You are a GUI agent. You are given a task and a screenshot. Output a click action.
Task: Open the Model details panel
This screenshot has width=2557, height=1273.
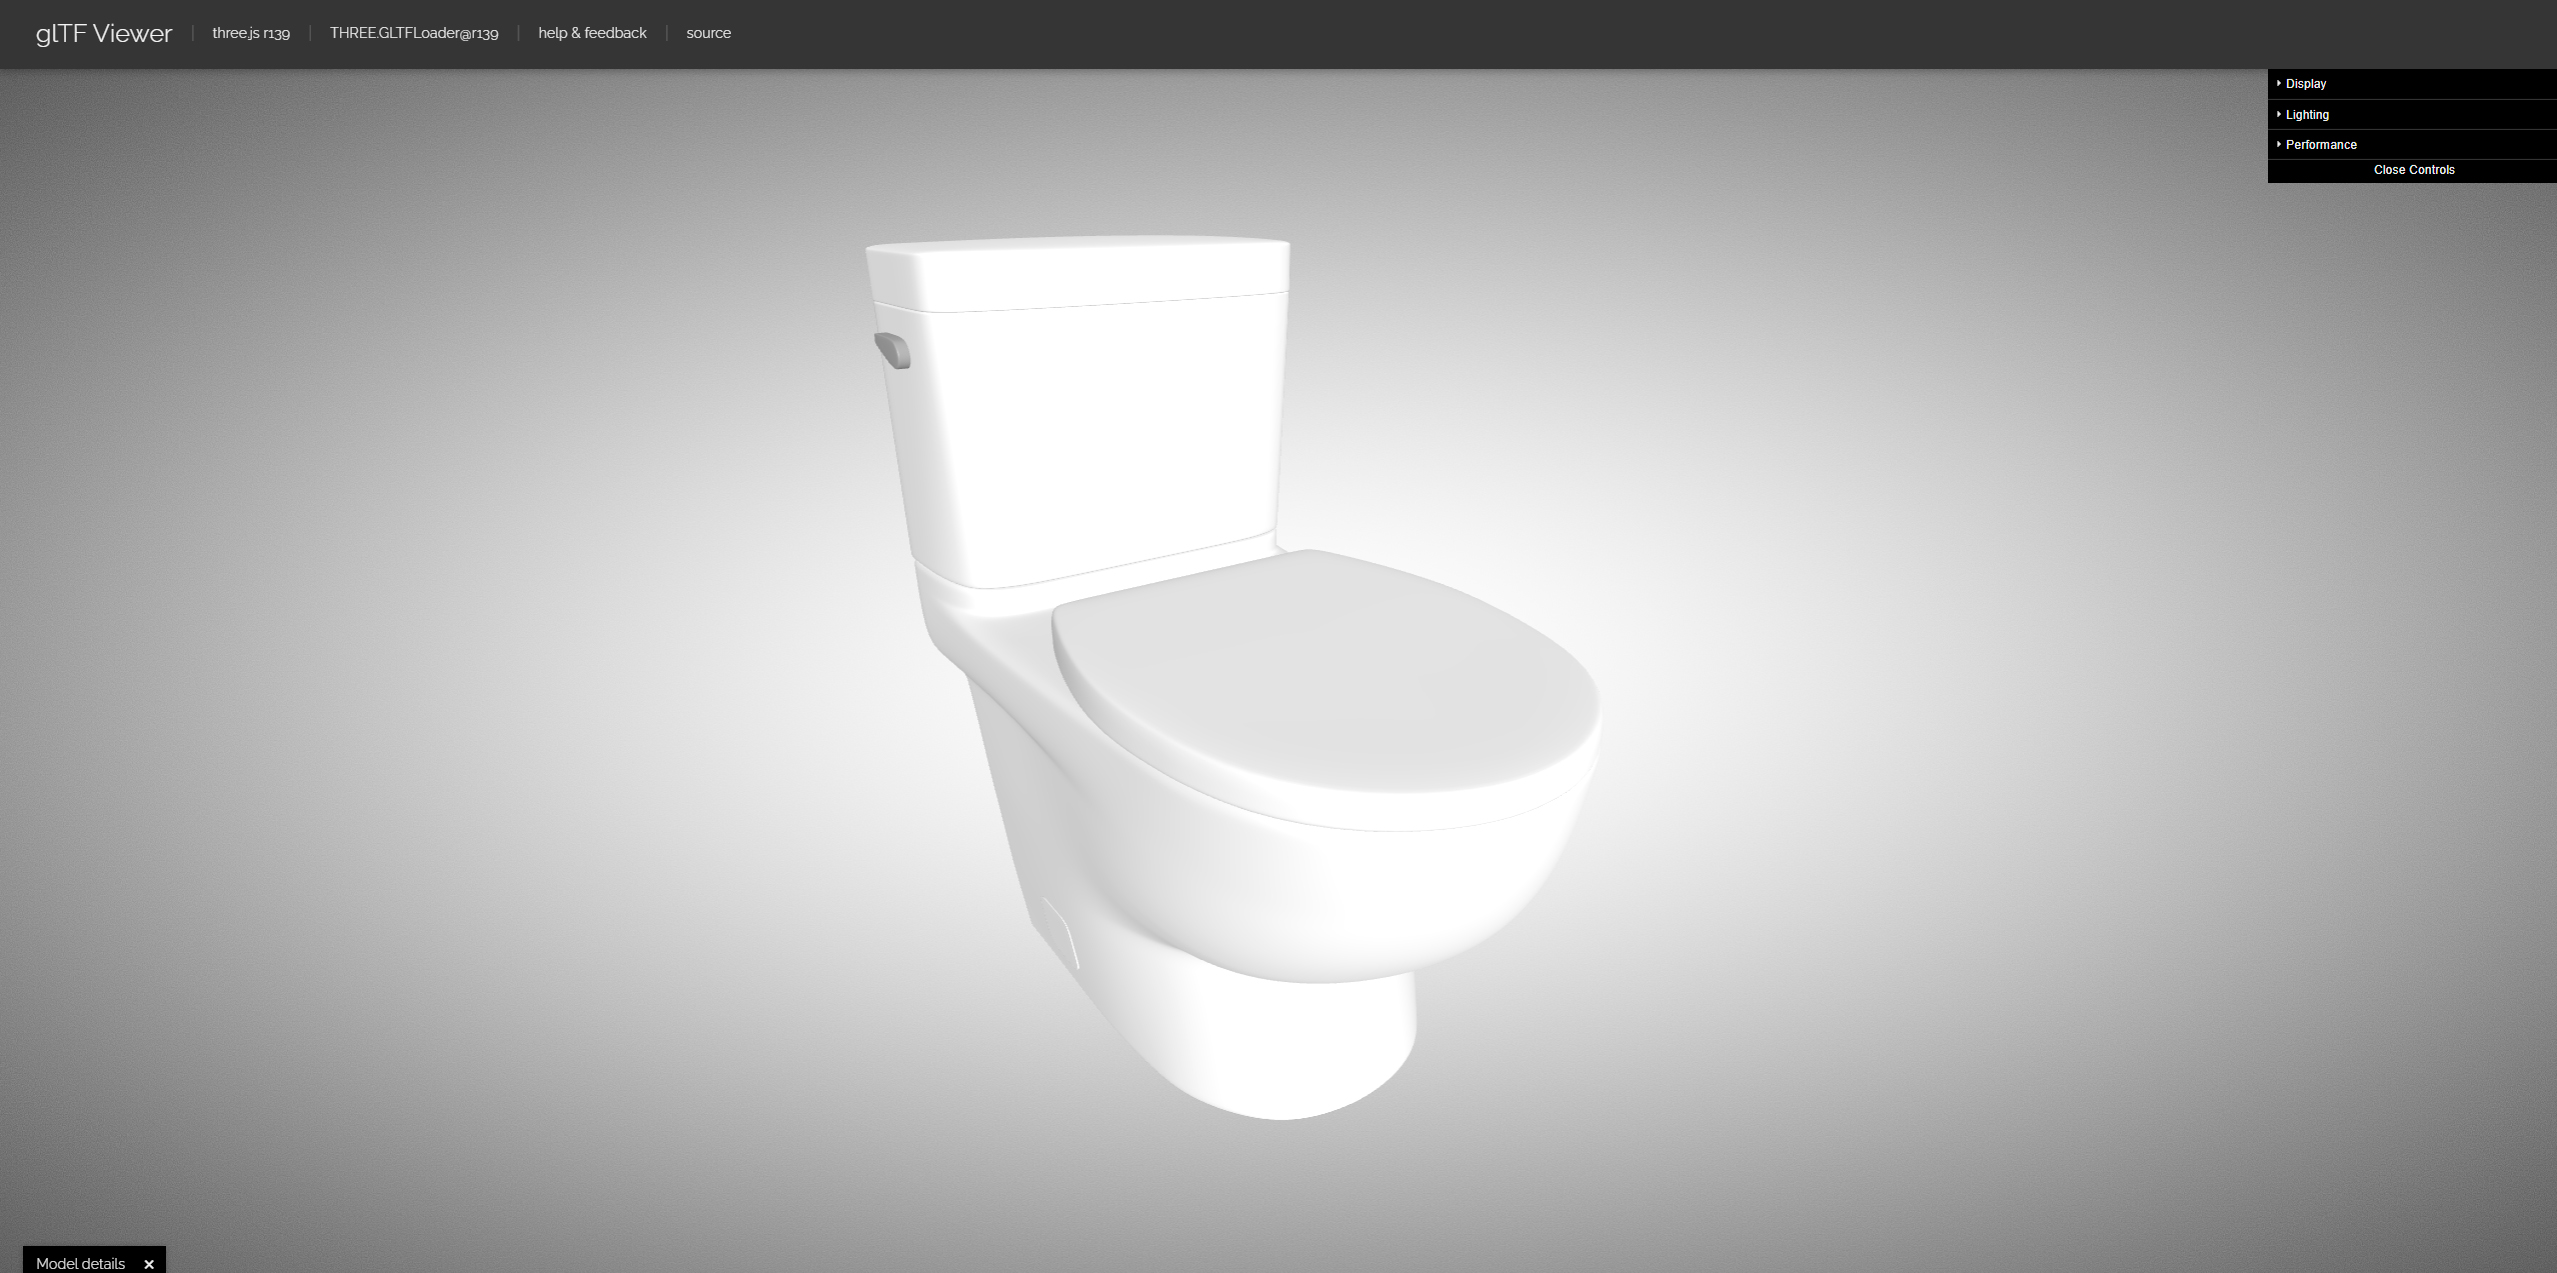pyautogui.click(x=80, y=1263)
